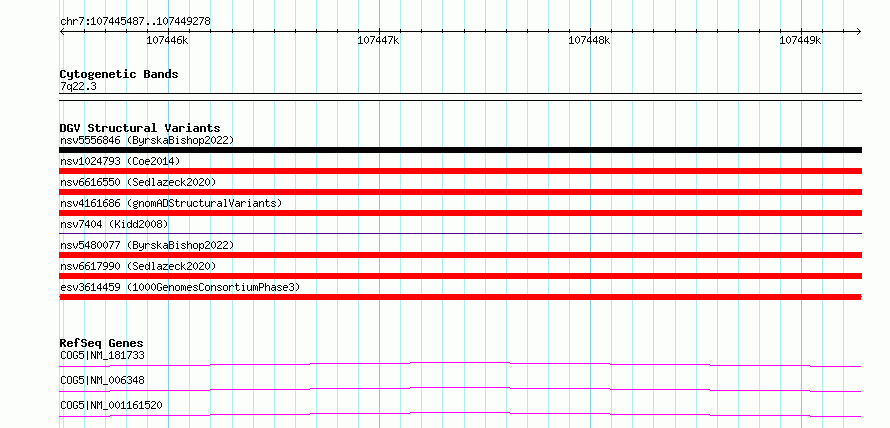Image resolution: width=890 pixels, height=428 pixels.
Task: Click the chr7:107445487..107449278 coordinate label
Action: coord(135,21)
